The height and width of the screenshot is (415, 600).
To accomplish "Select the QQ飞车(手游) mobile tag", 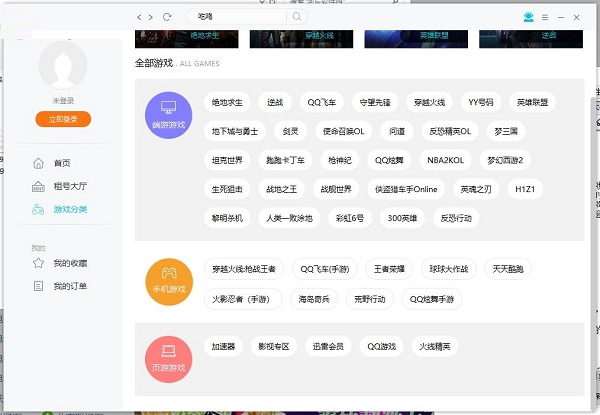I will 324,269.
